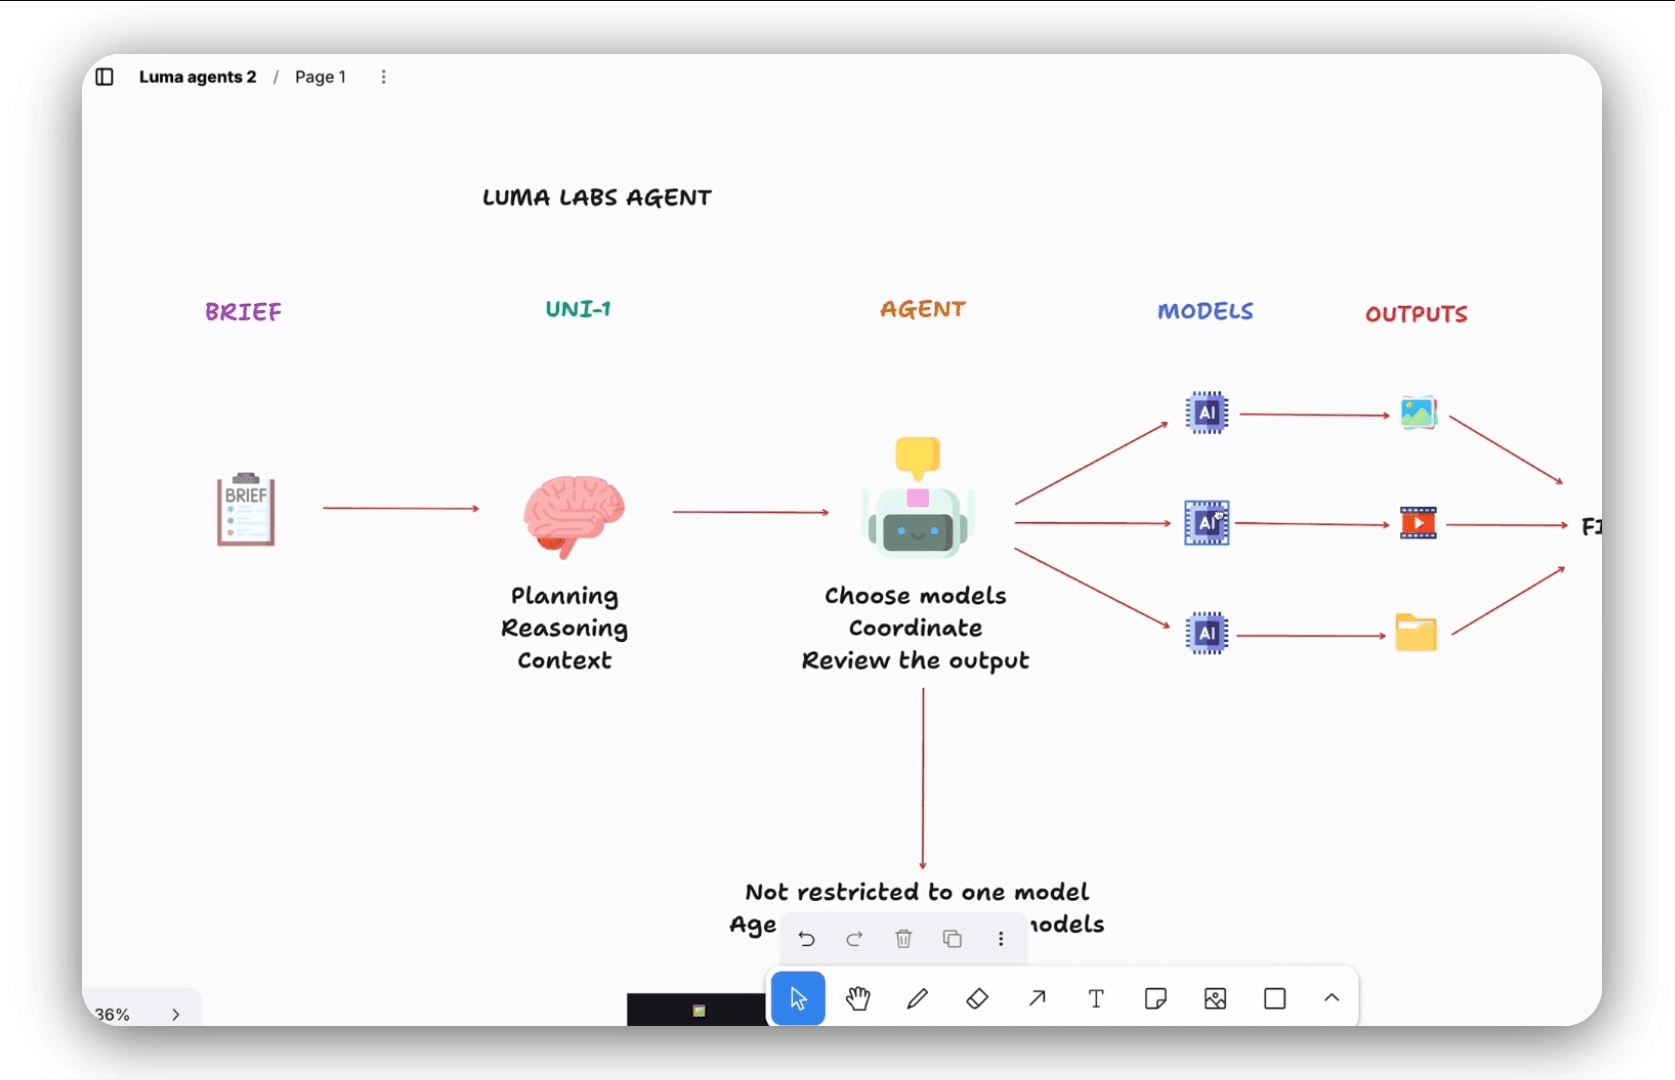Select the yellow folder output image
This screenshot has height=1080, width=1675.
point(1416,633)
